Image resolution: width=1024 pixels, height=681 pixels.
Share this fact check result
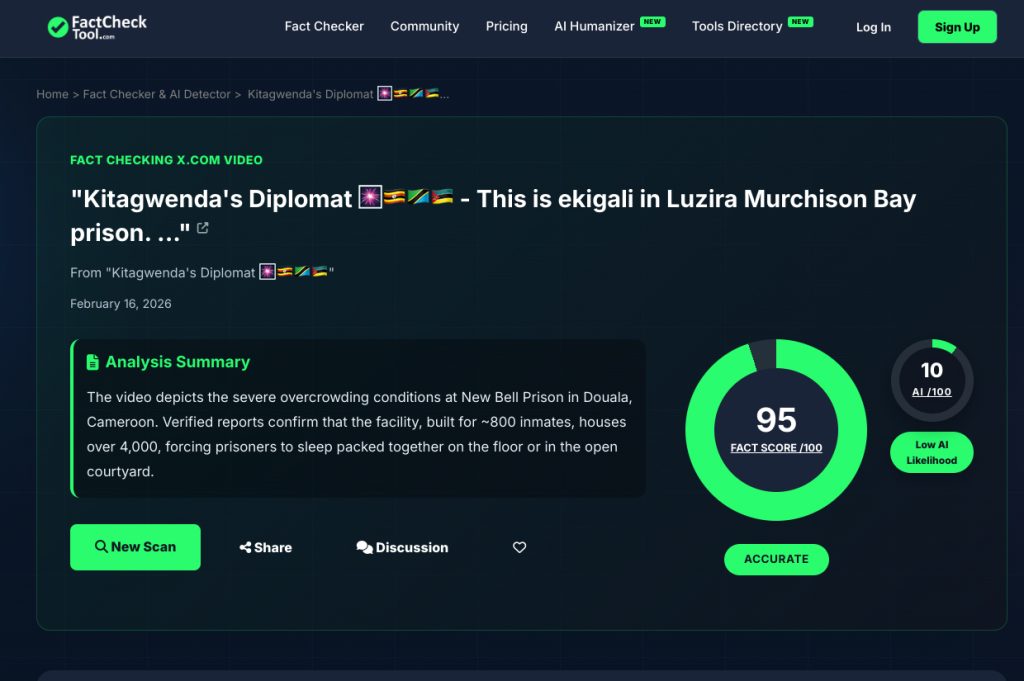(x=266, y=547)
